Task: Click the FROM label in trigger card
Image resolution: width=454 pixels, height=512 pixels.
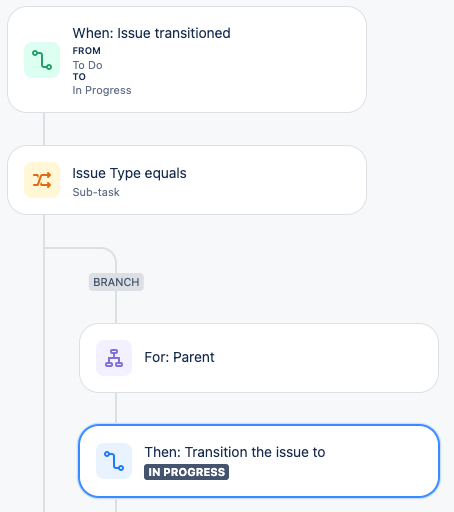Action: [86, 51]
